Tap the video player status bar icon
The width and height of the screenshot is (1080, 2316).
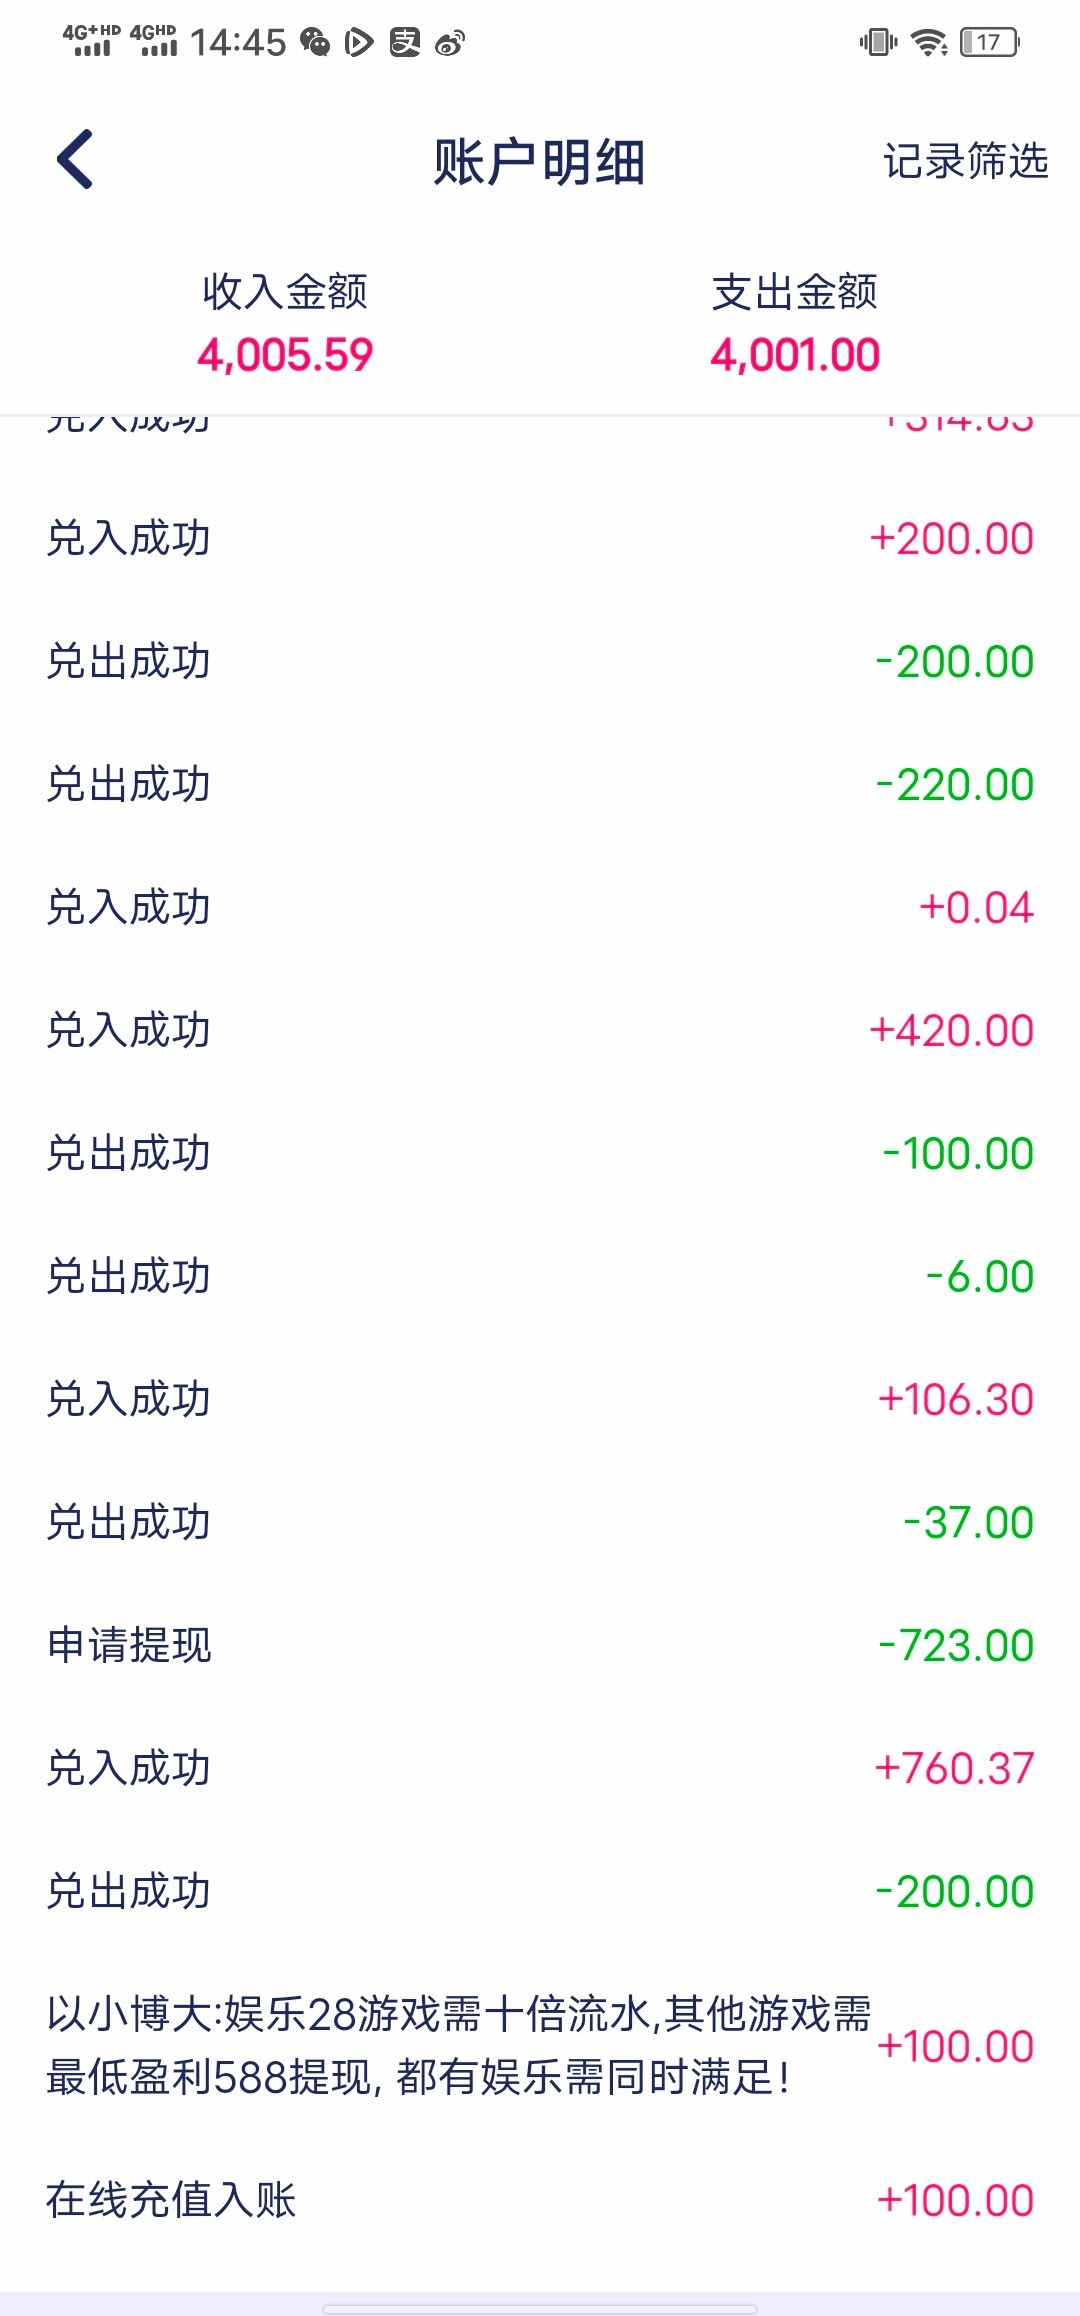(359, 42)
